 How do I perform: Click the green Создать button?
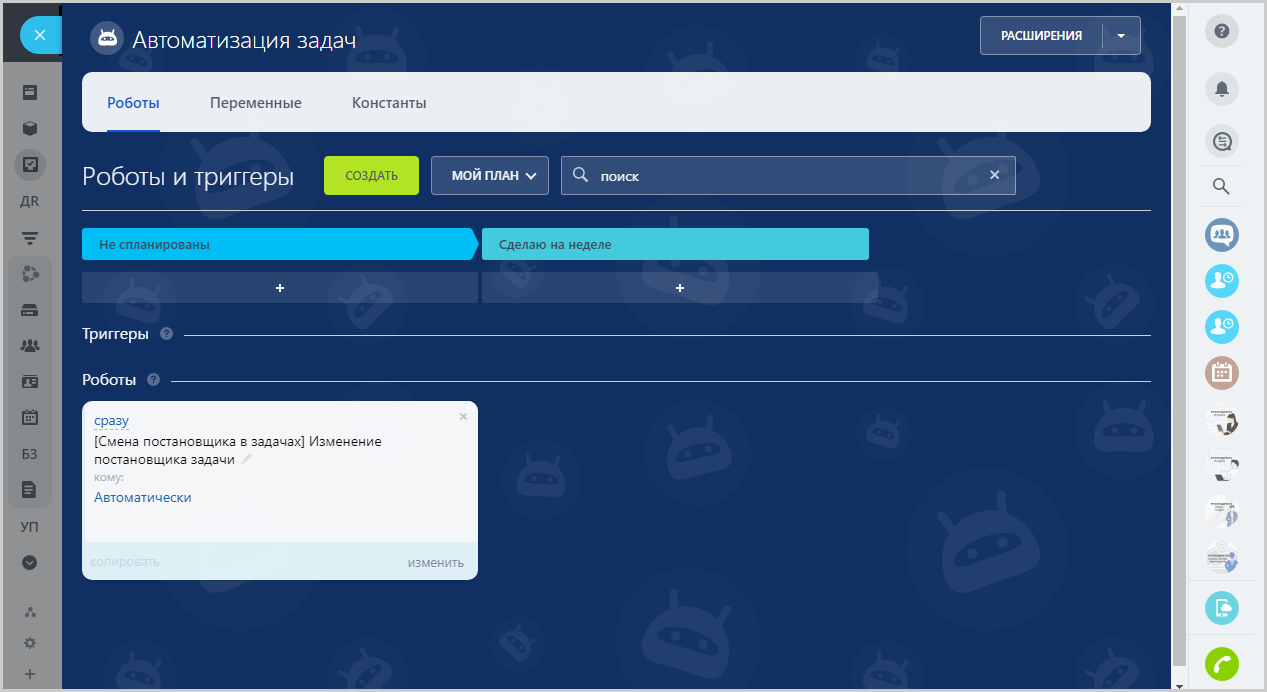(371, 175)
